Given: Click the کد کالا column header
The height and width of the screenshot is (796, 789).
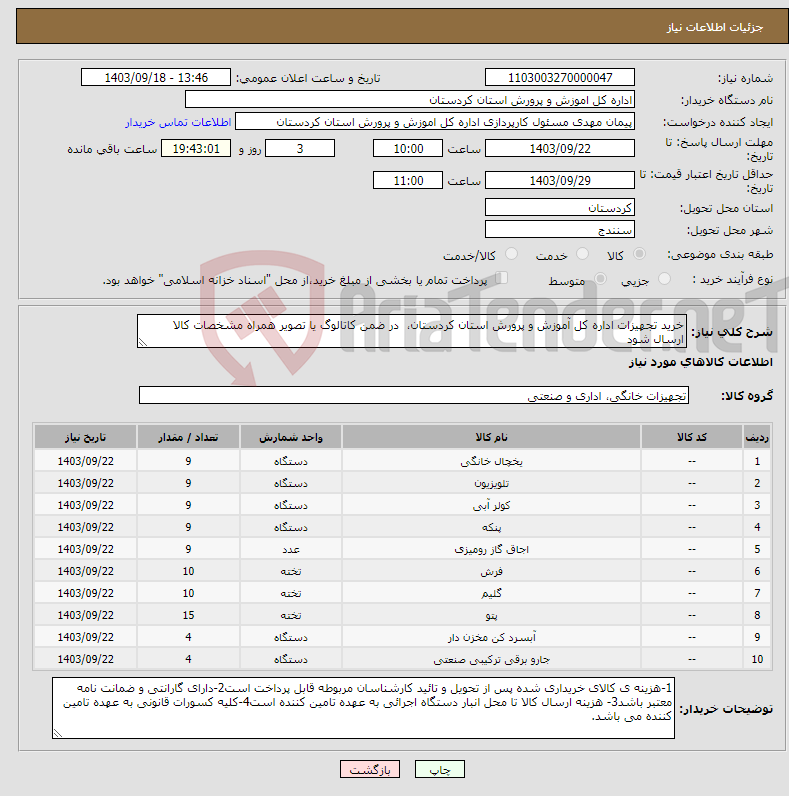Looking at the screenshot, I should coord(692,437).
